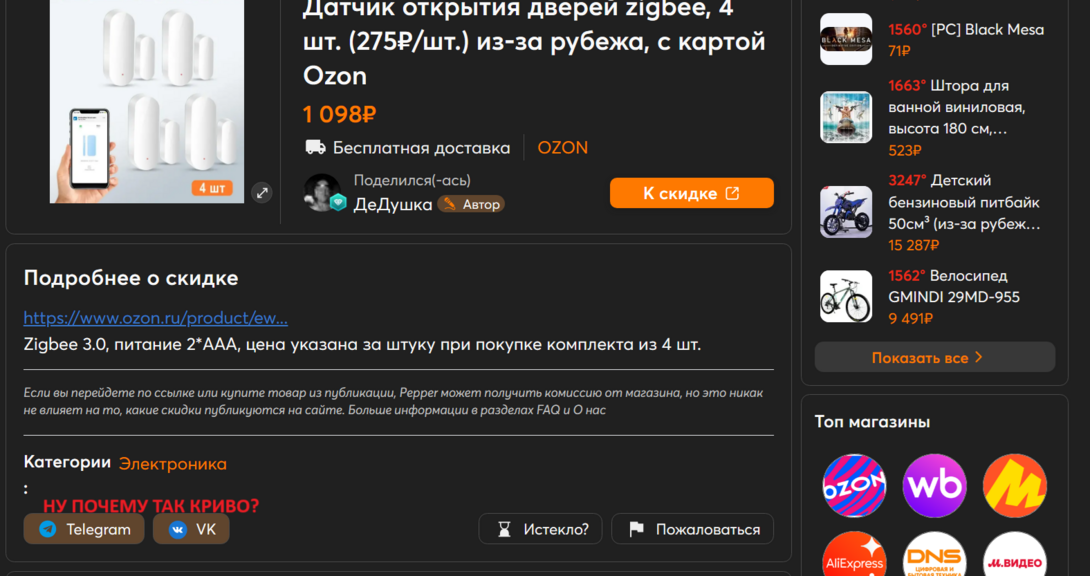Open the 'О нас' section link
Image resolution: width=1090 pixels, height=576 pixels.
[x=589, y=410]
